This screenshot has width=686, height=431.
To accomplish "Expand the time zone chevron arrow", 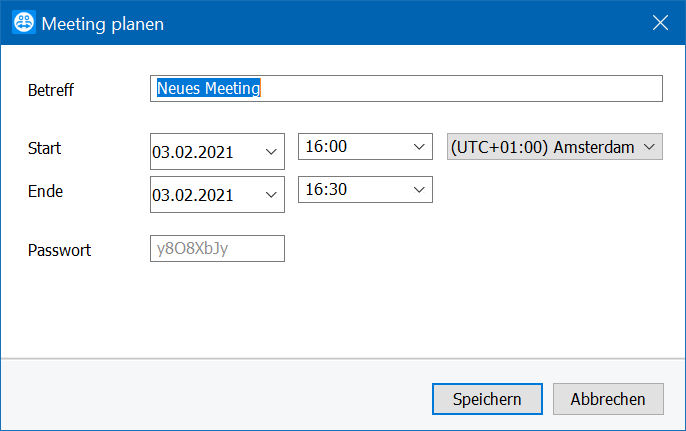I will click(649, 147).
